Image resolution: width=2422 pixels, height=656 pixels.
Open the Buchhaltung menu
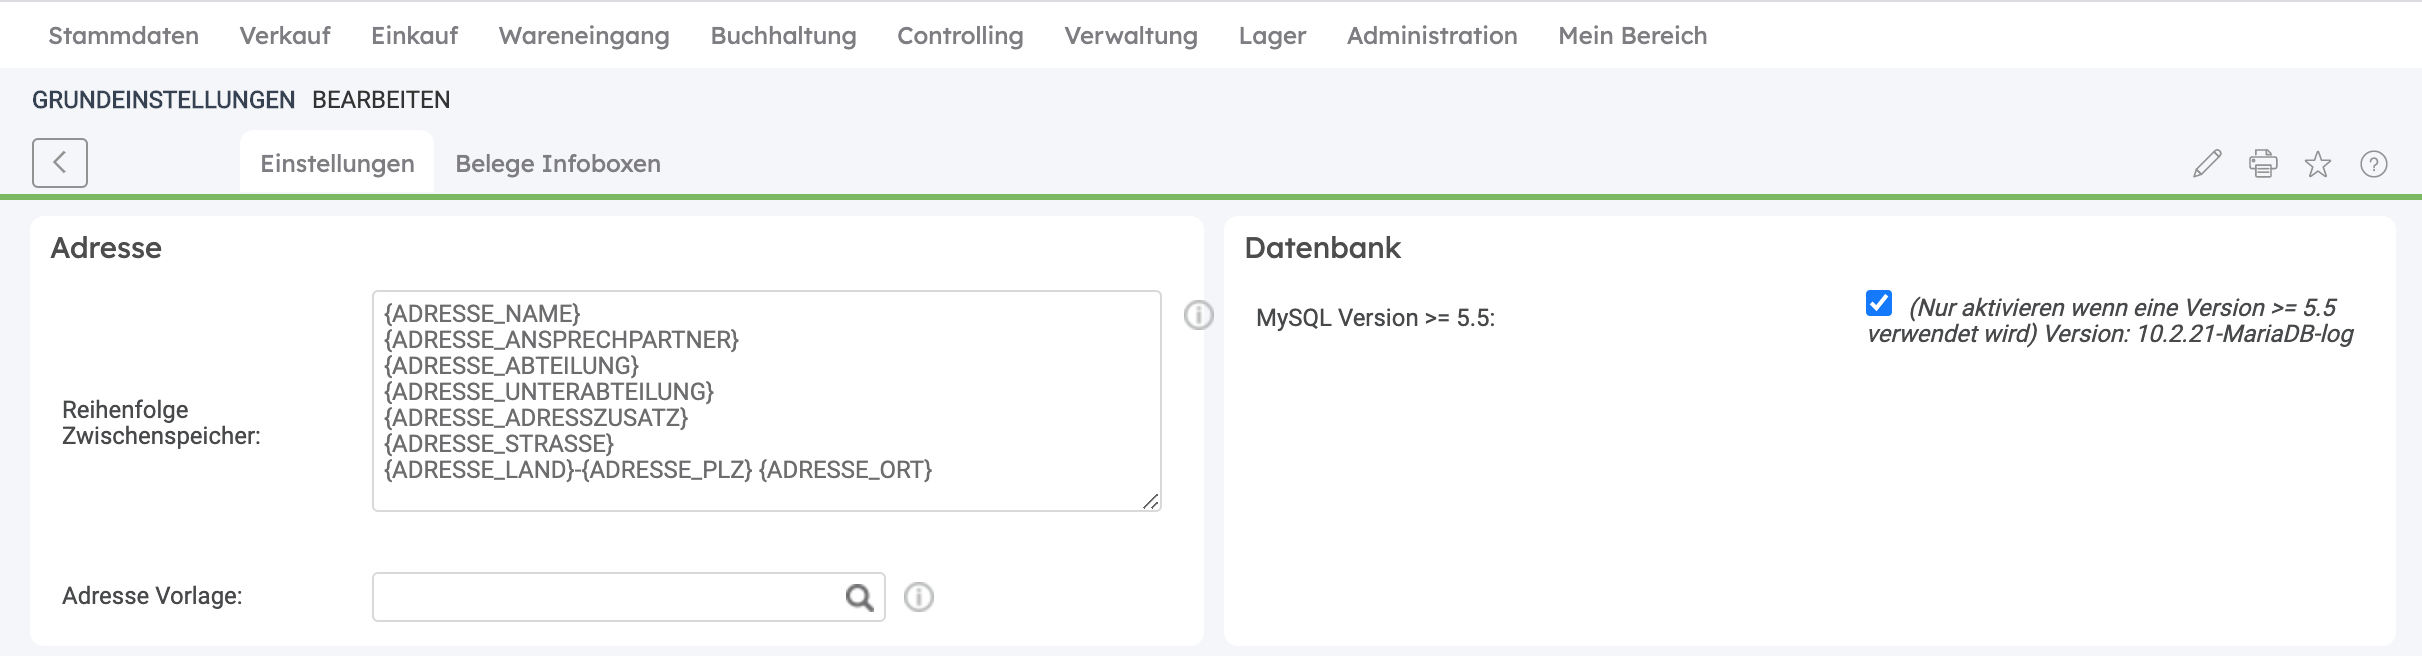click(783, 36)
